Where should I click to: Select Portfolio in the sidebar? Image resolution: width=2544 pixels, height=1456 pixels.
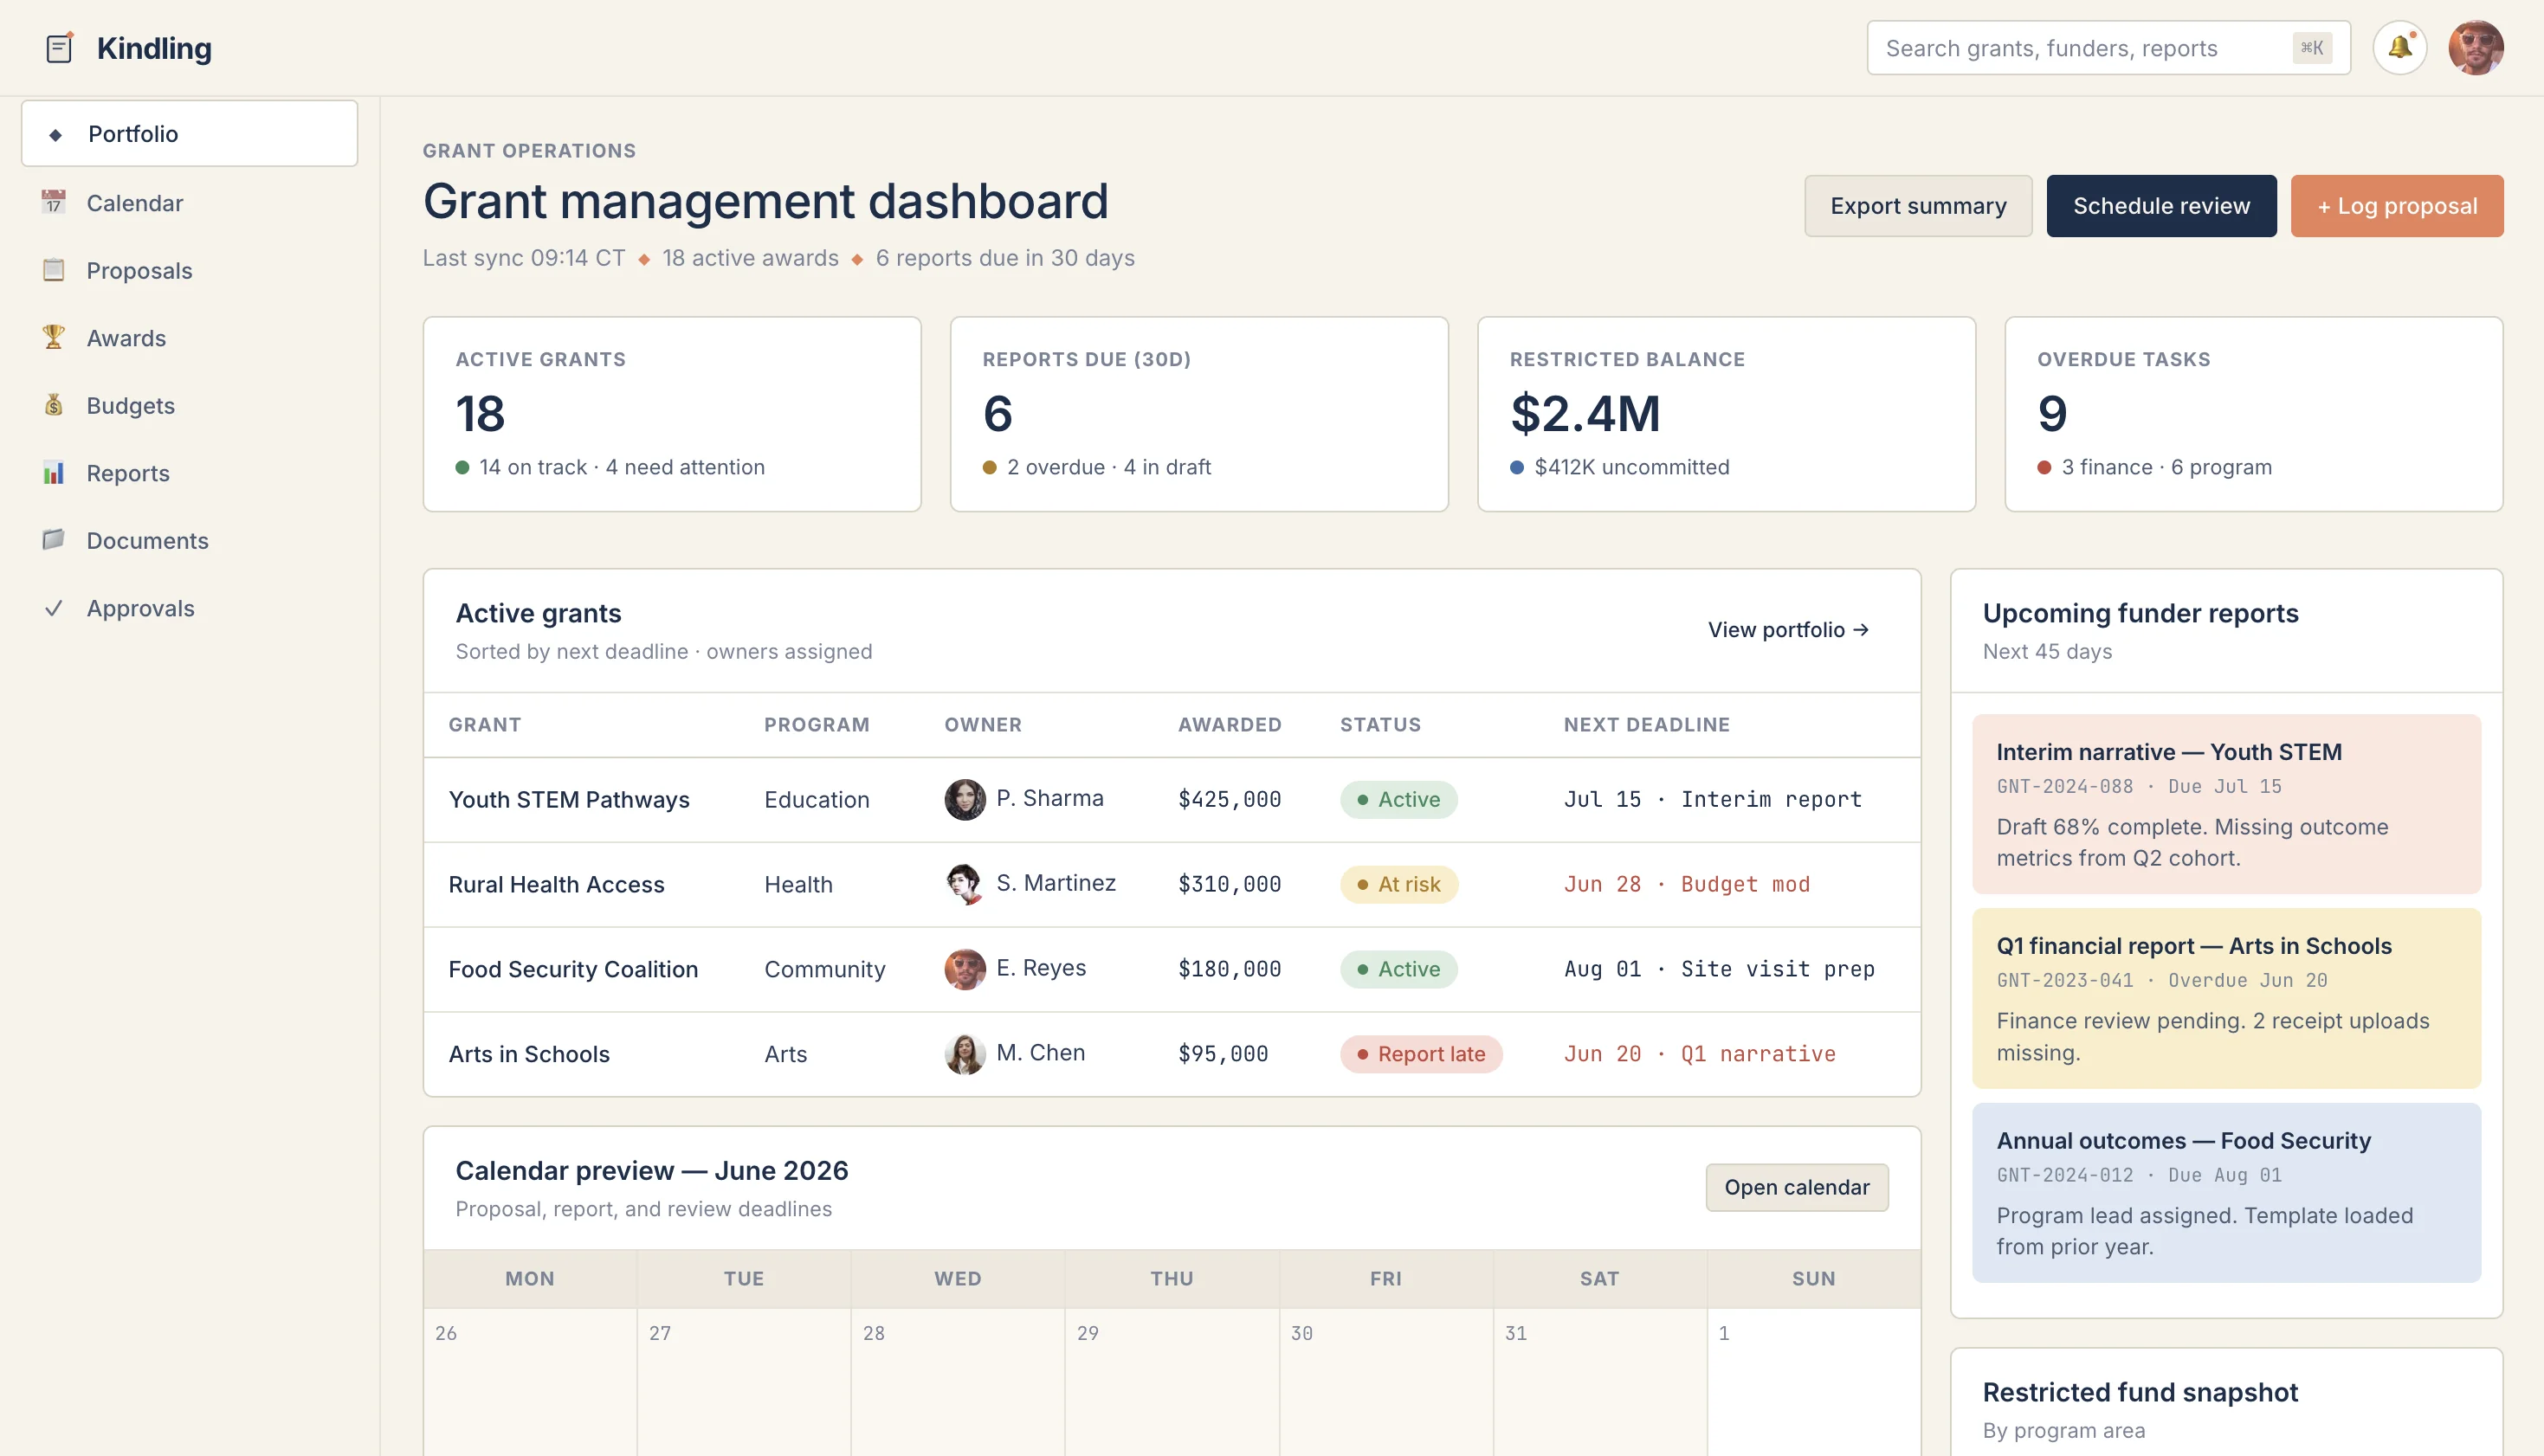189,133
